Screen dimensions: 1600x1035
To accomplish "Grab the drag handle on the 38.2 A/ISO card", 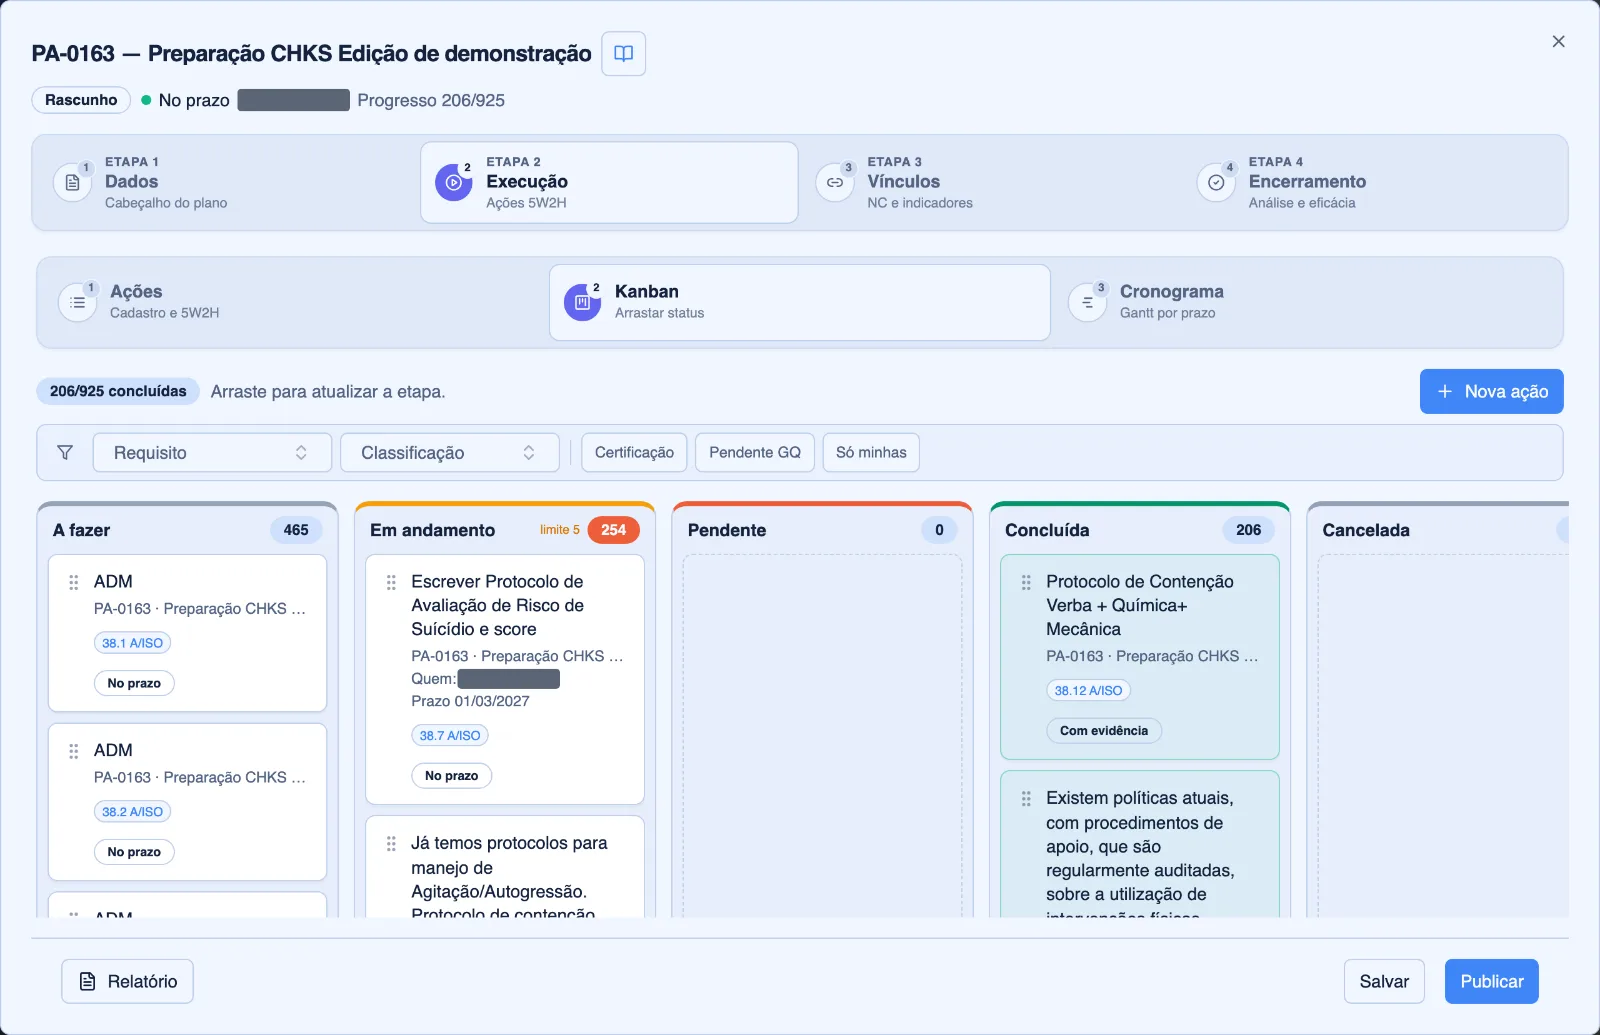I will tap(73, 751).
